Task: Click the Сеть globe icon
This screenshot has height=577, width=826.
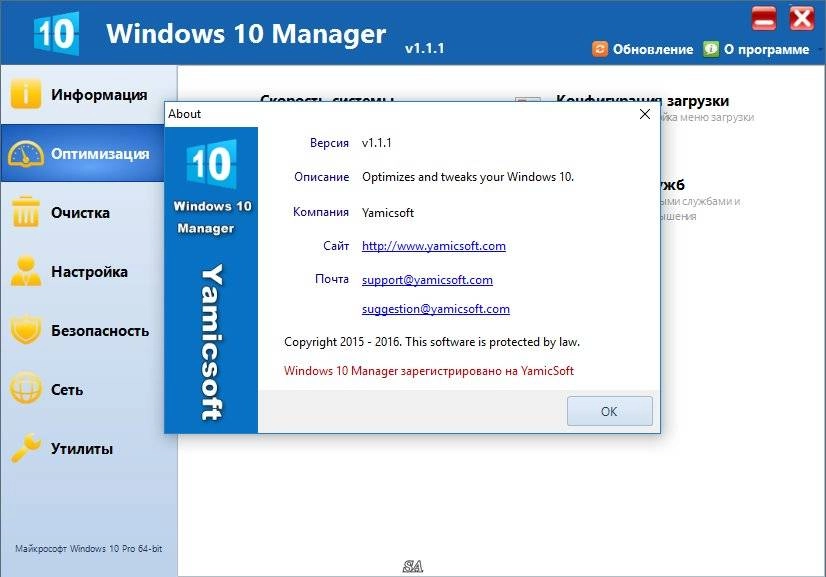Action: click(25, 388)
